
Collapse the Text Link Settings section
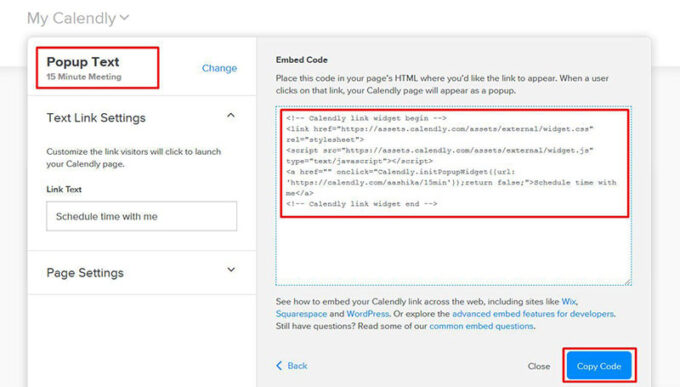point(231,115)
